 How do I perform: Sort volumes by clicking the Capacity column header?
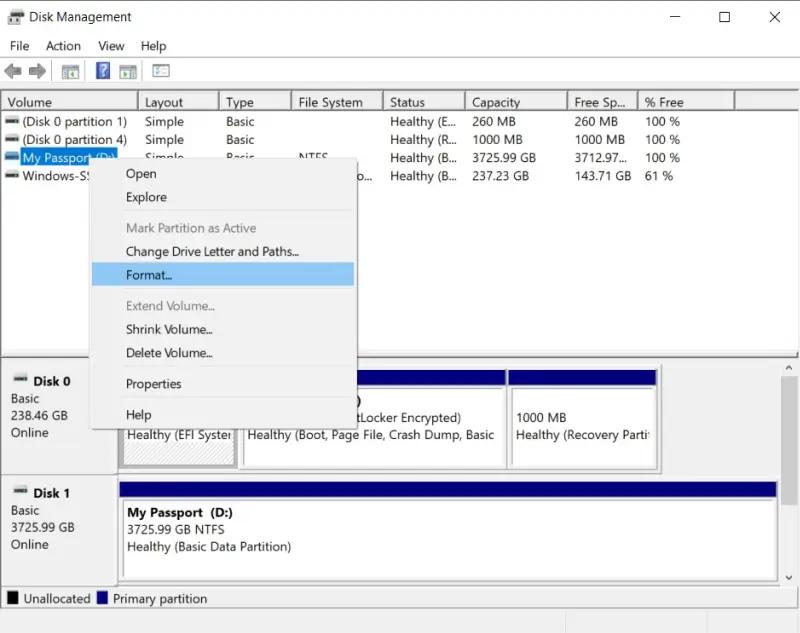pyautogui.click(x=515, y=101)
